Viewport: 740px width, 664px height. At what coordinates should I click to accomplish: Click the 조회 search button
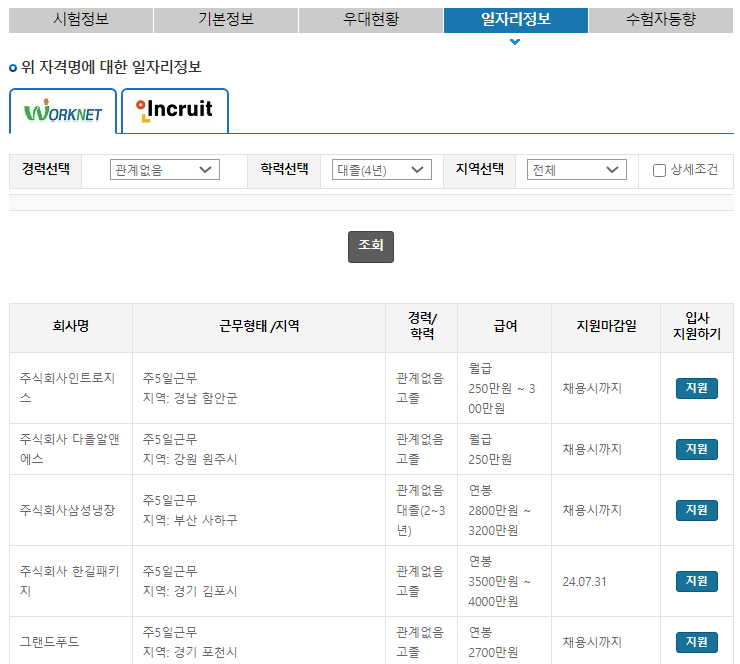pos(370,246)
